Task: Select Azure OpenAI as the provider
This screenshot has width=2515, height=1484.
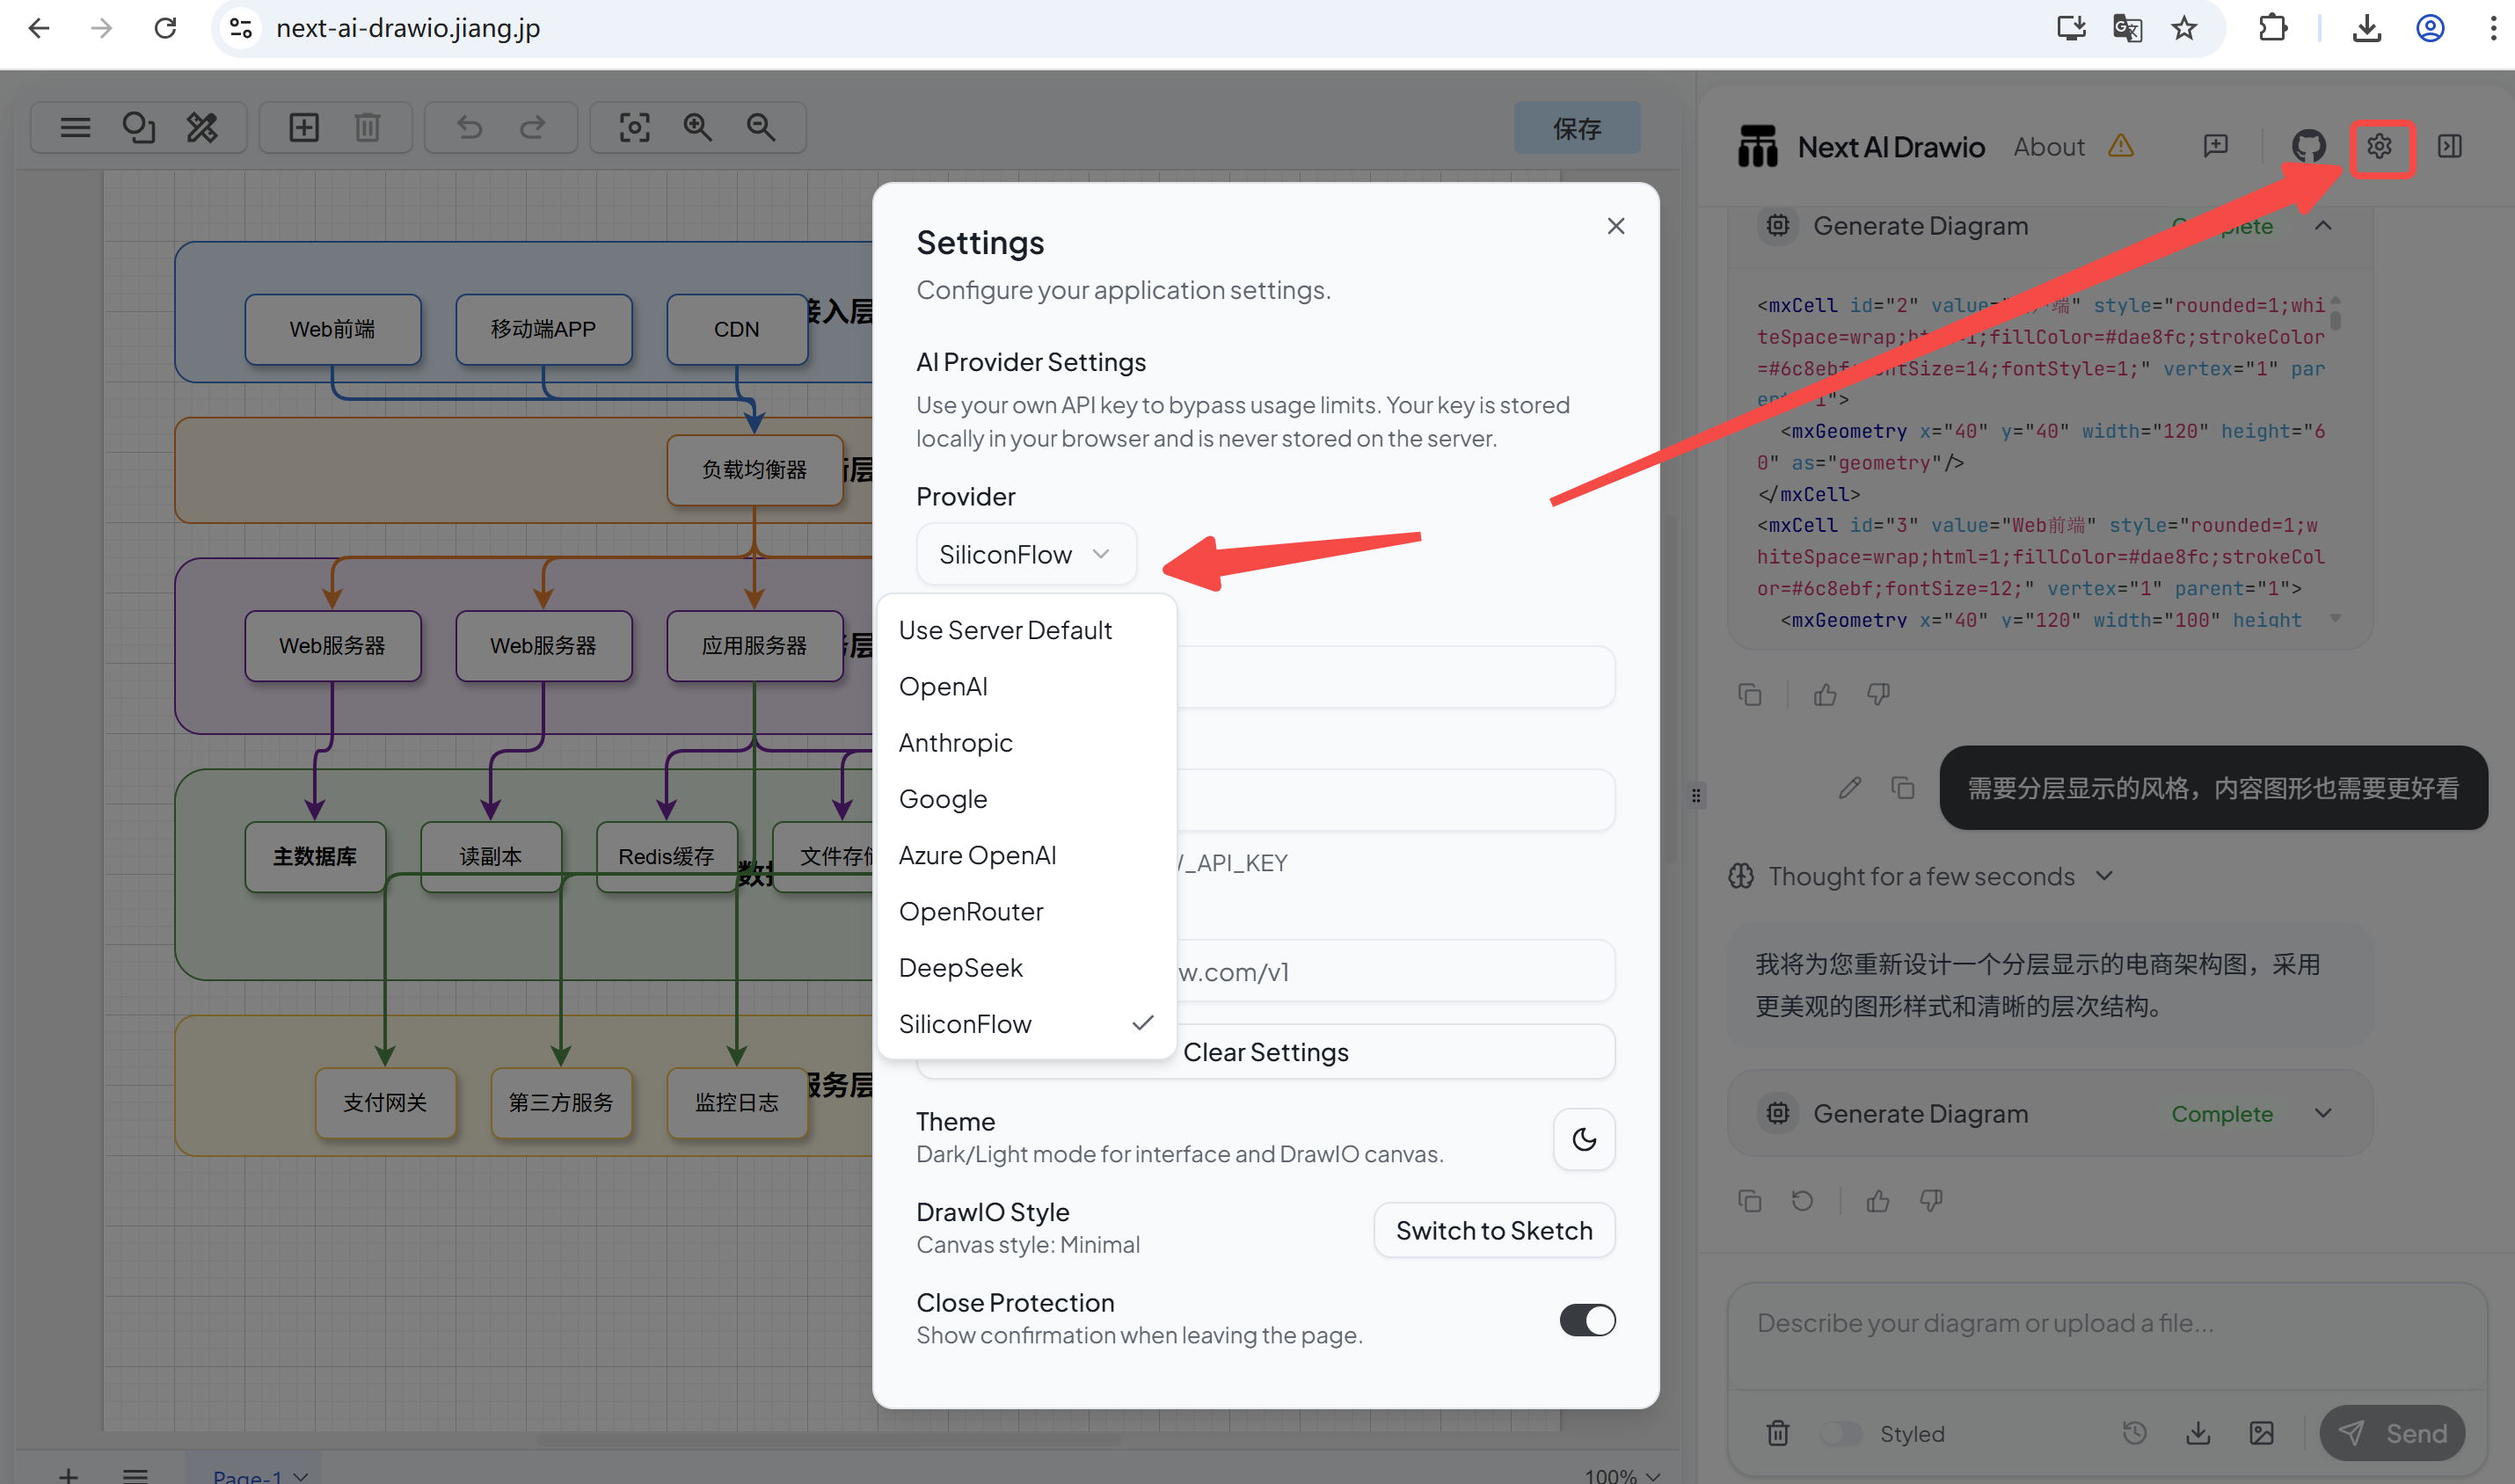Action: [1026, 855]
